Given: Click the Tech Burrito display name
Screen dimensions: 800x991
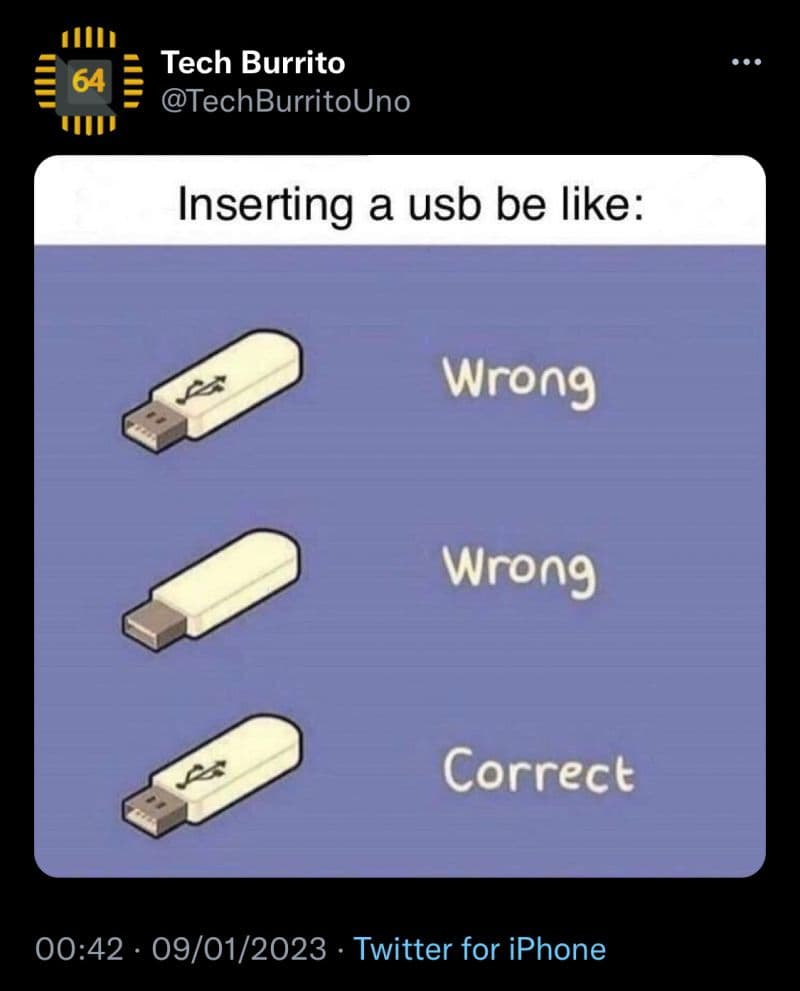Looking at the screenshot, I should (x=253, y=63).
